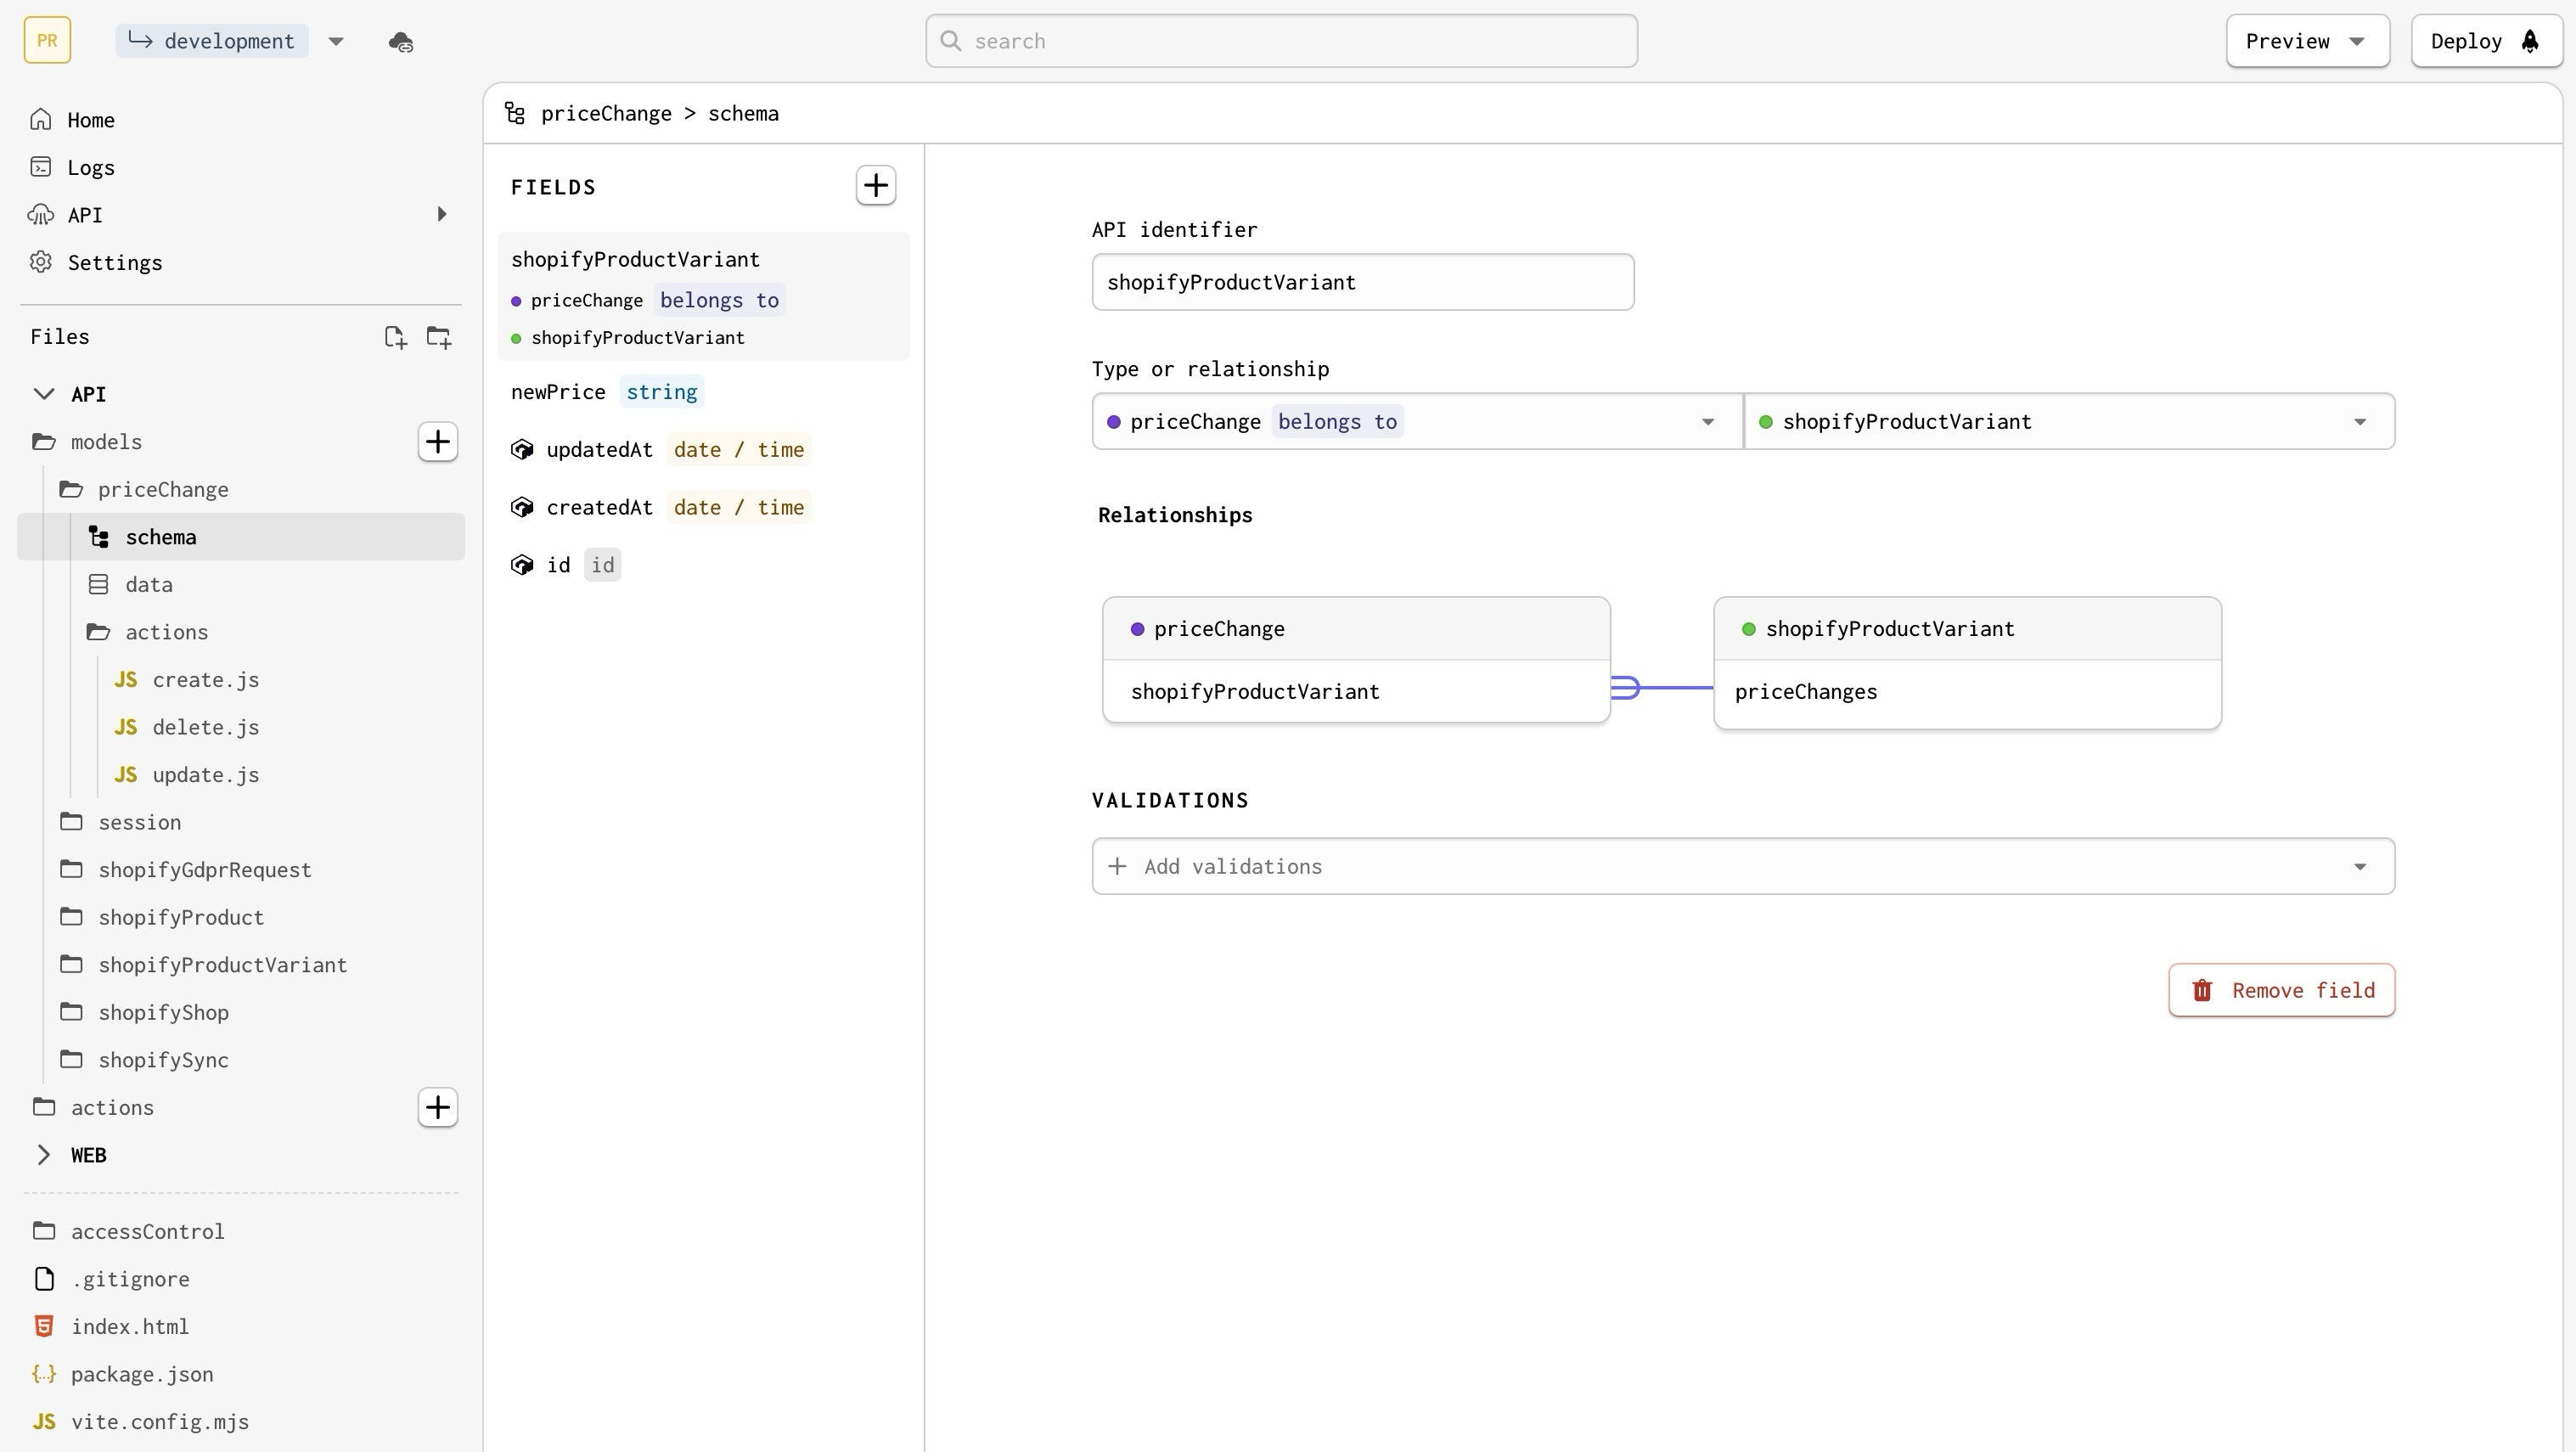Click the add new field plus button
Screen dimensions: 2576x1452
coord(875,186)
